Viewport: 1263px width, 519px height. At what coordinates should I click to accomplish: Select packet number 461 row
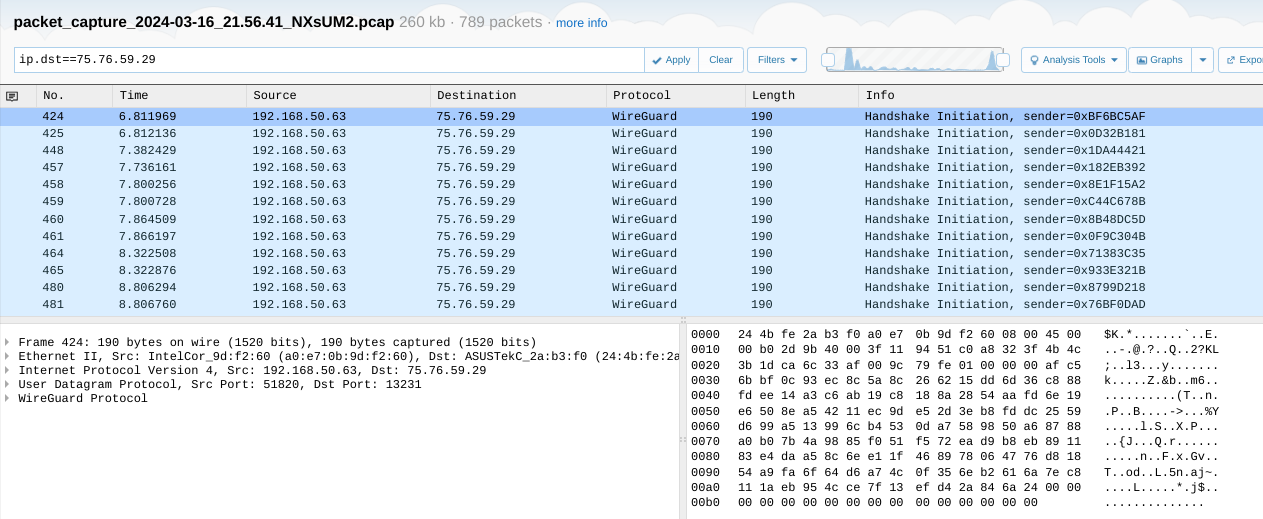click(631, 235)
